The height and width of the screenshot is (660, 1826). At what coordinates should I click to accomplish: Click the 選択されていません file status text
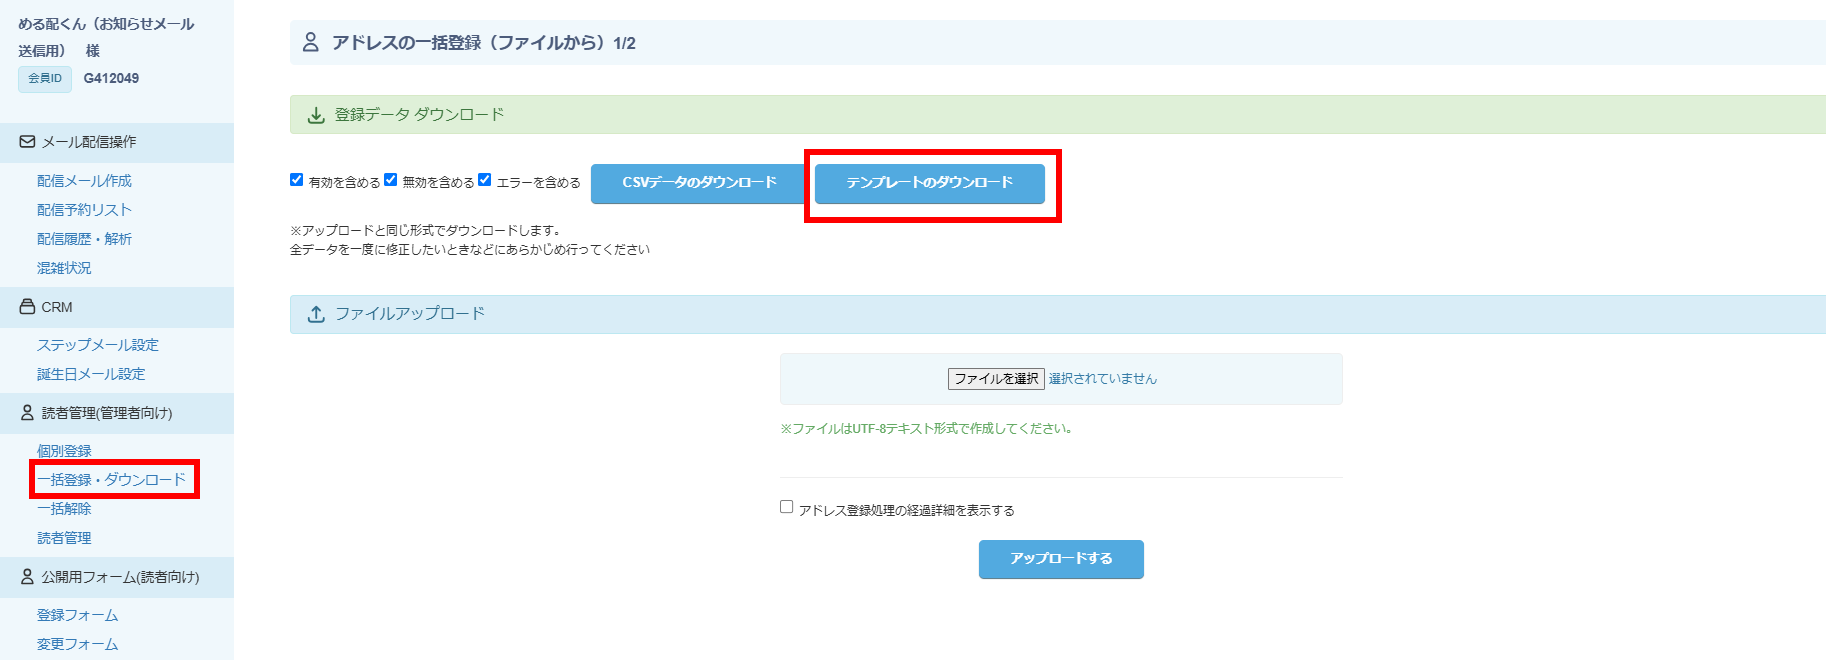[1102, 379]
